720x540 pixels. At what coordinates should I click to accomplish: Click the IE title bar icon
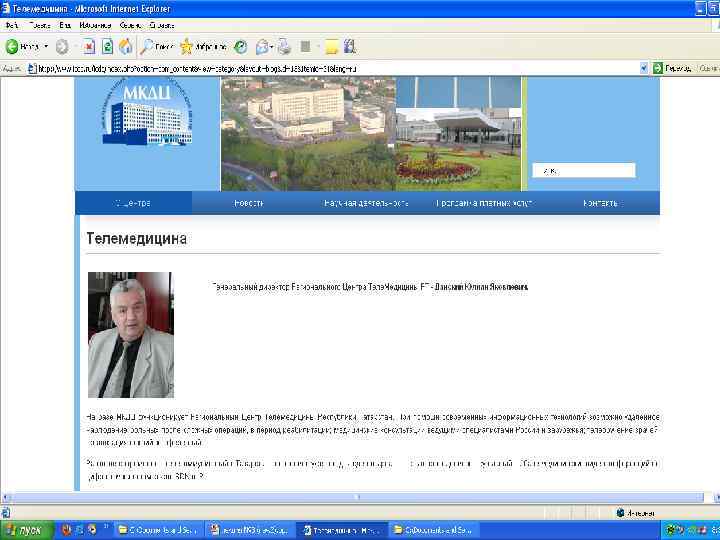point(6,9)
